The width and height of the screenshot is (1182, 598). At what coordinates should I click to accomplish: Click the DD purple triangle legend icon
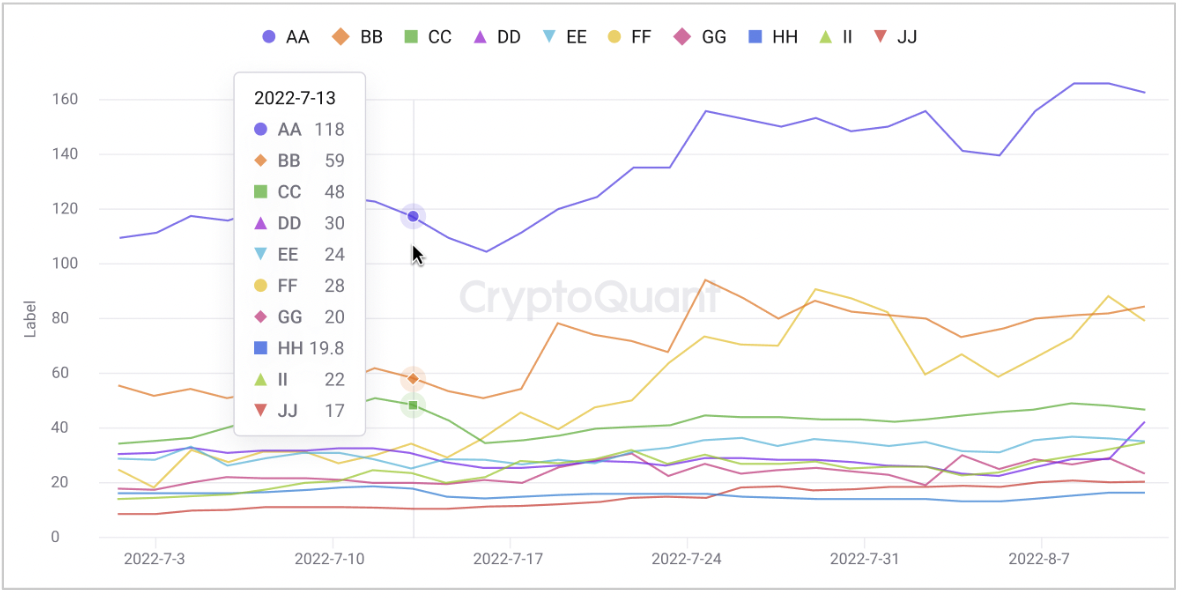(x=479, y=37)
